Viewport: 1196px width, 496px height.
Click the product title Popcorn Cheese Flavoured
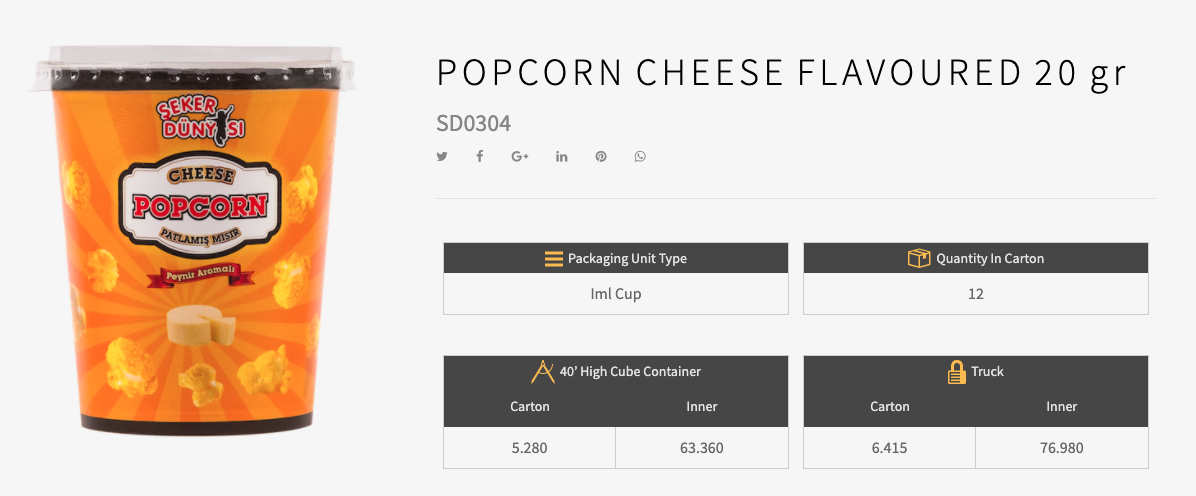click(x=781, y=74)
